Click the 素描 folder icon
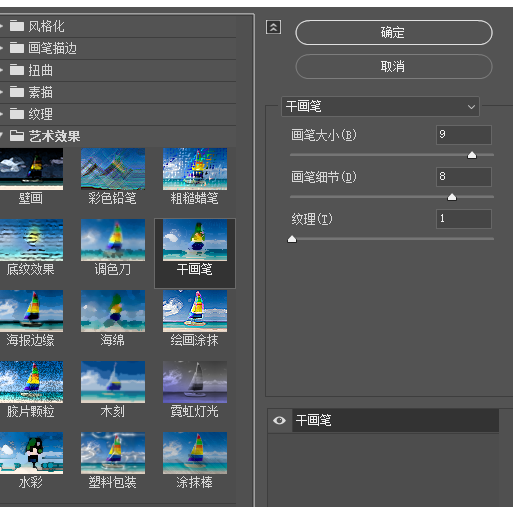 point(17,92)
